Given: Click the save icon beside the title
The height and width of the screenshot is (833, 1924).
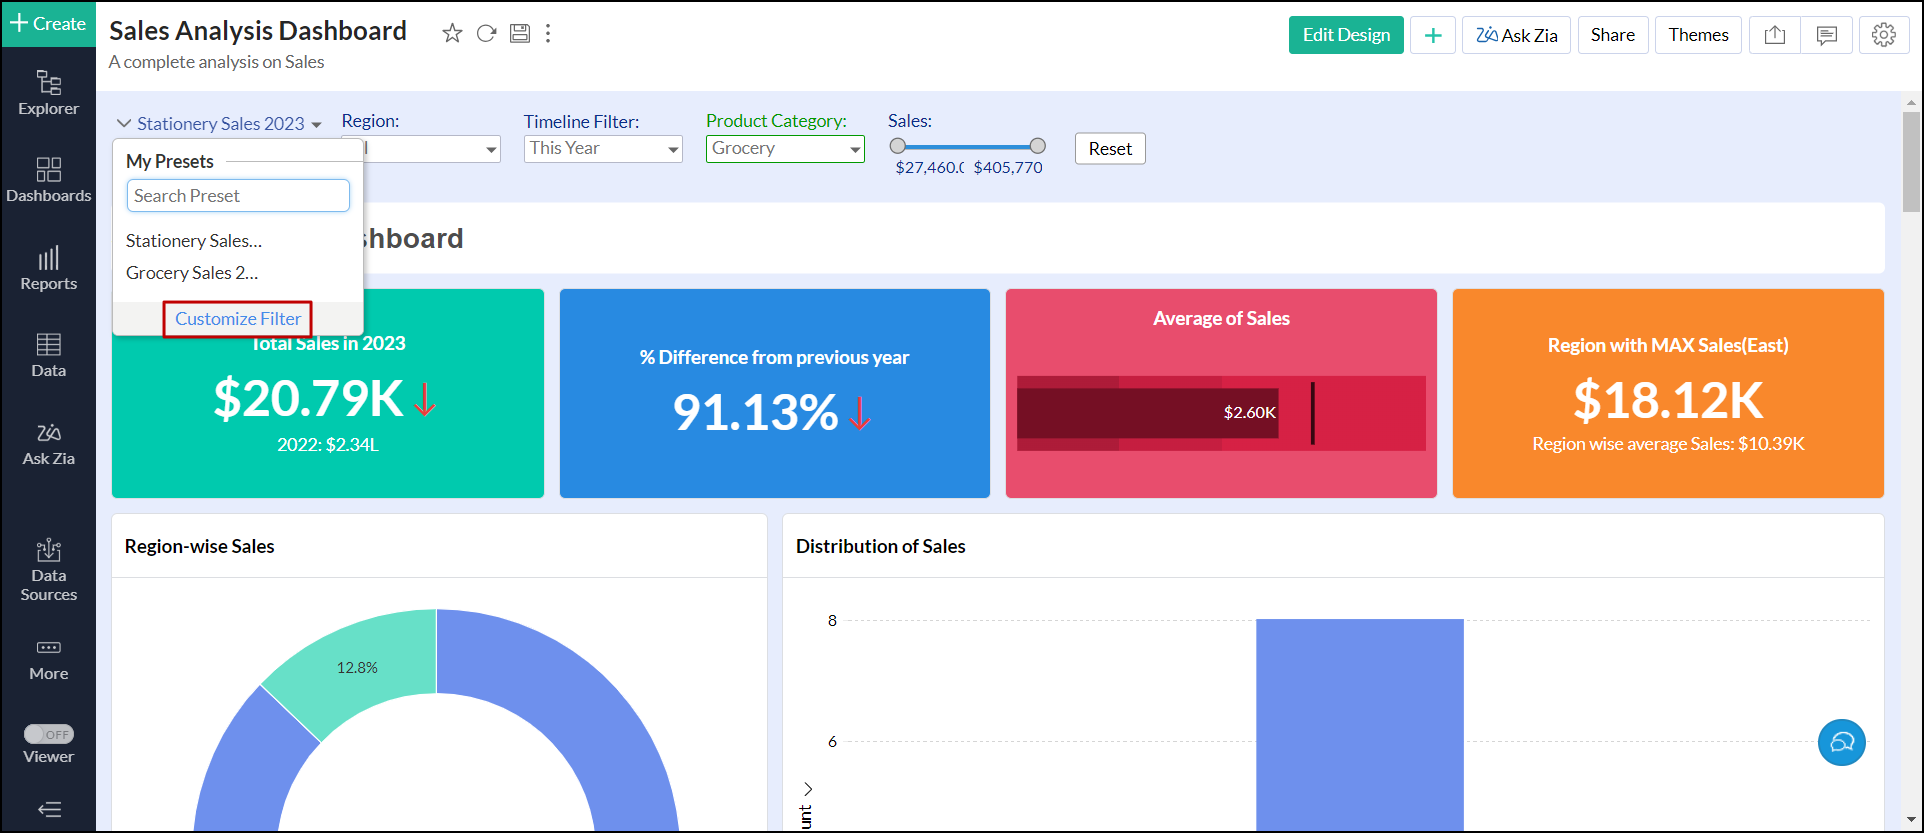Looking at the screenshot, I should [x=520, y=33].
